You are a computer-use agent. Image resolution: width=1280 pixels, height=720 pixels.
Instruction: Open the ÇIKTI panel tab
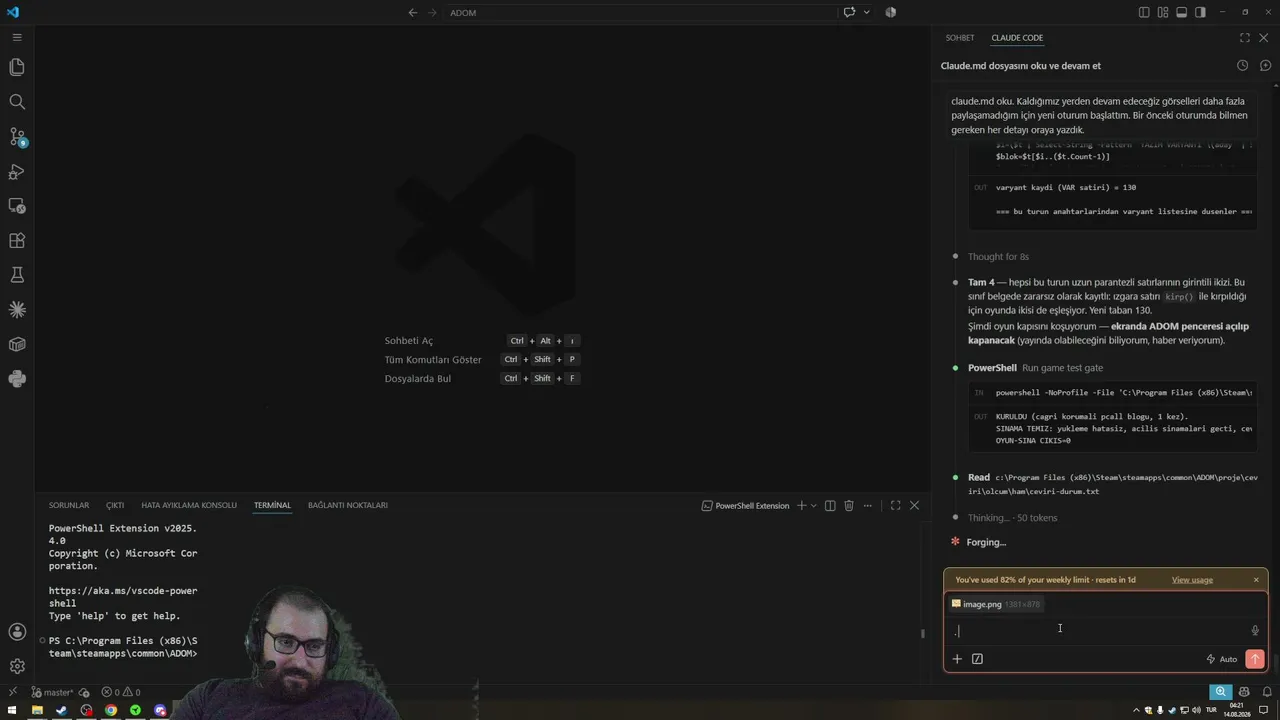tap(115, 506)
